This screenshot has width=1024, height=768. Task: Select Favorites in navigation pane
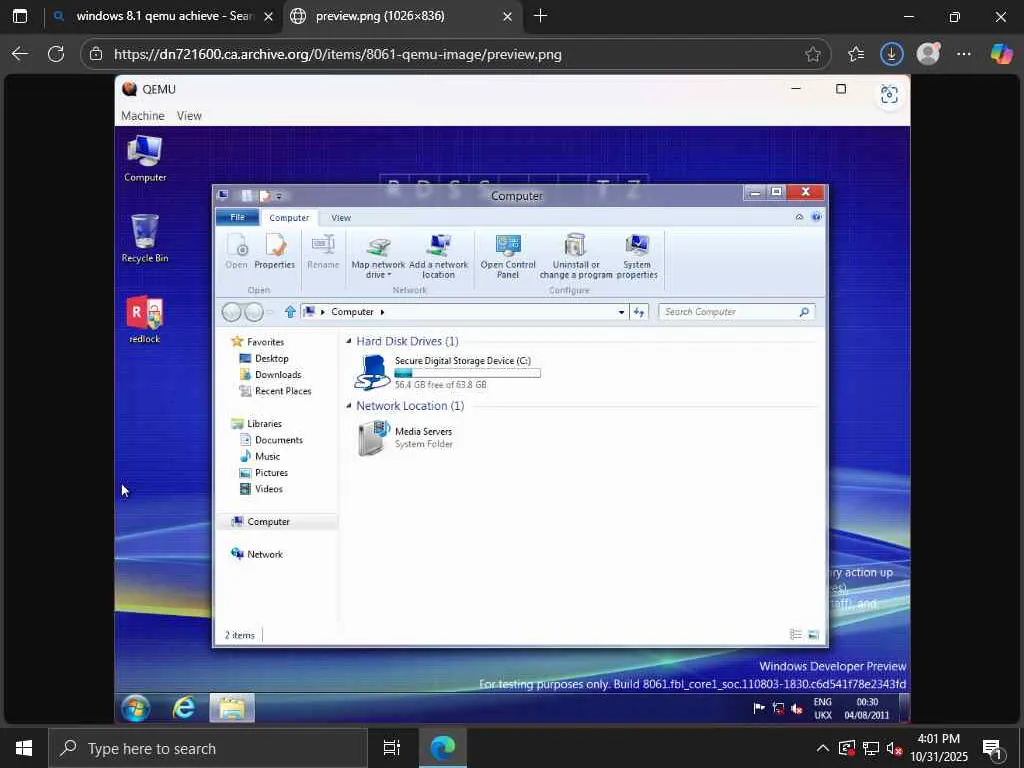pyautogui.click(x=265, y=342)
